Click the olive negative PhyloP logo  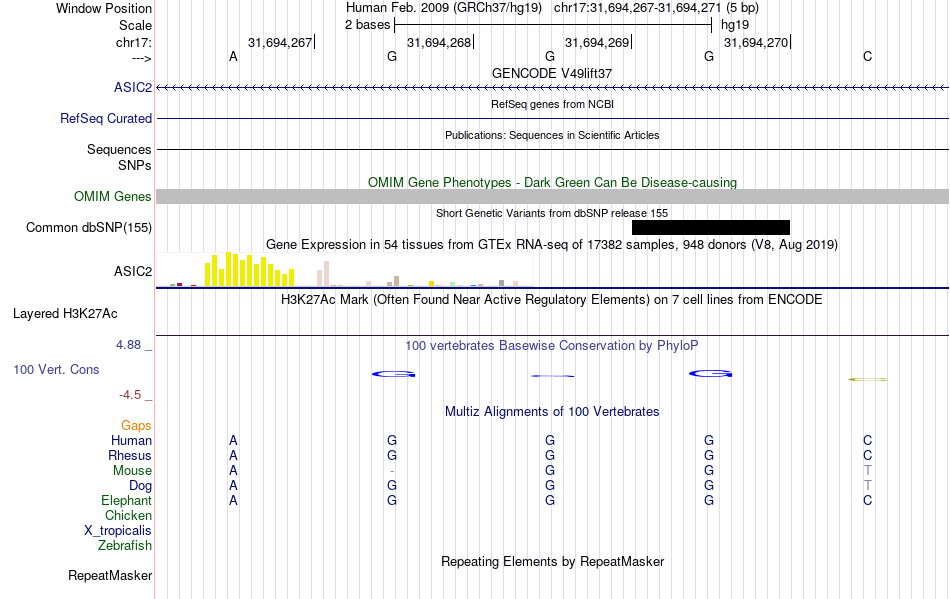click(x=868, y=379)
